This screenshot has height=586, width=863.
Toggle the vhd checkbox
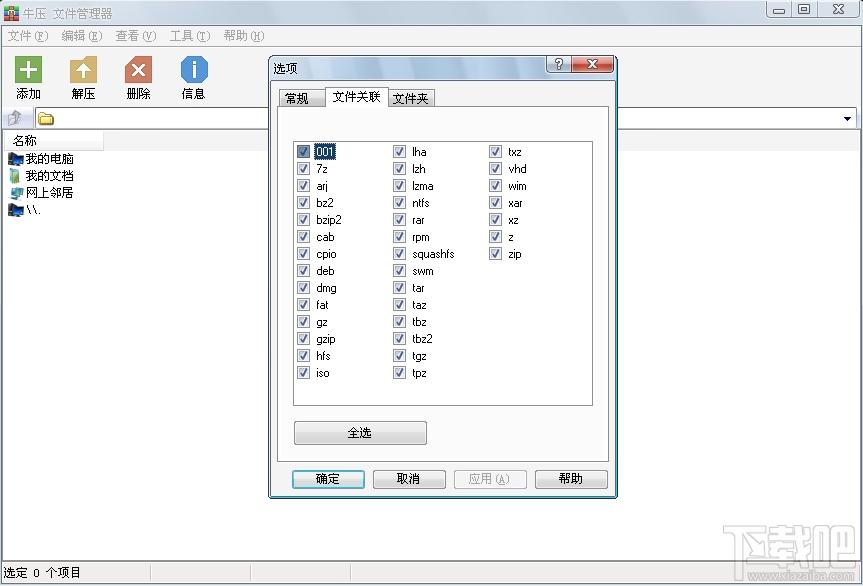[495, 168]
